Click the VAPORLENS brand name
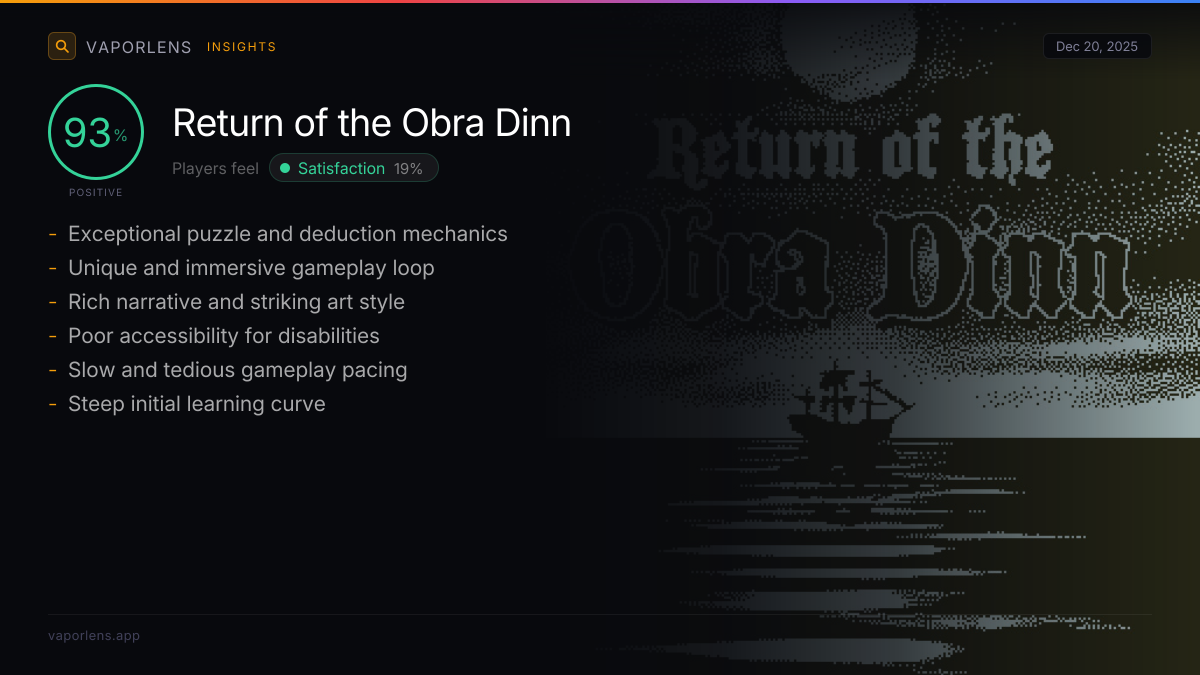Screen dimensions: 1200x675 pos(139,47)
